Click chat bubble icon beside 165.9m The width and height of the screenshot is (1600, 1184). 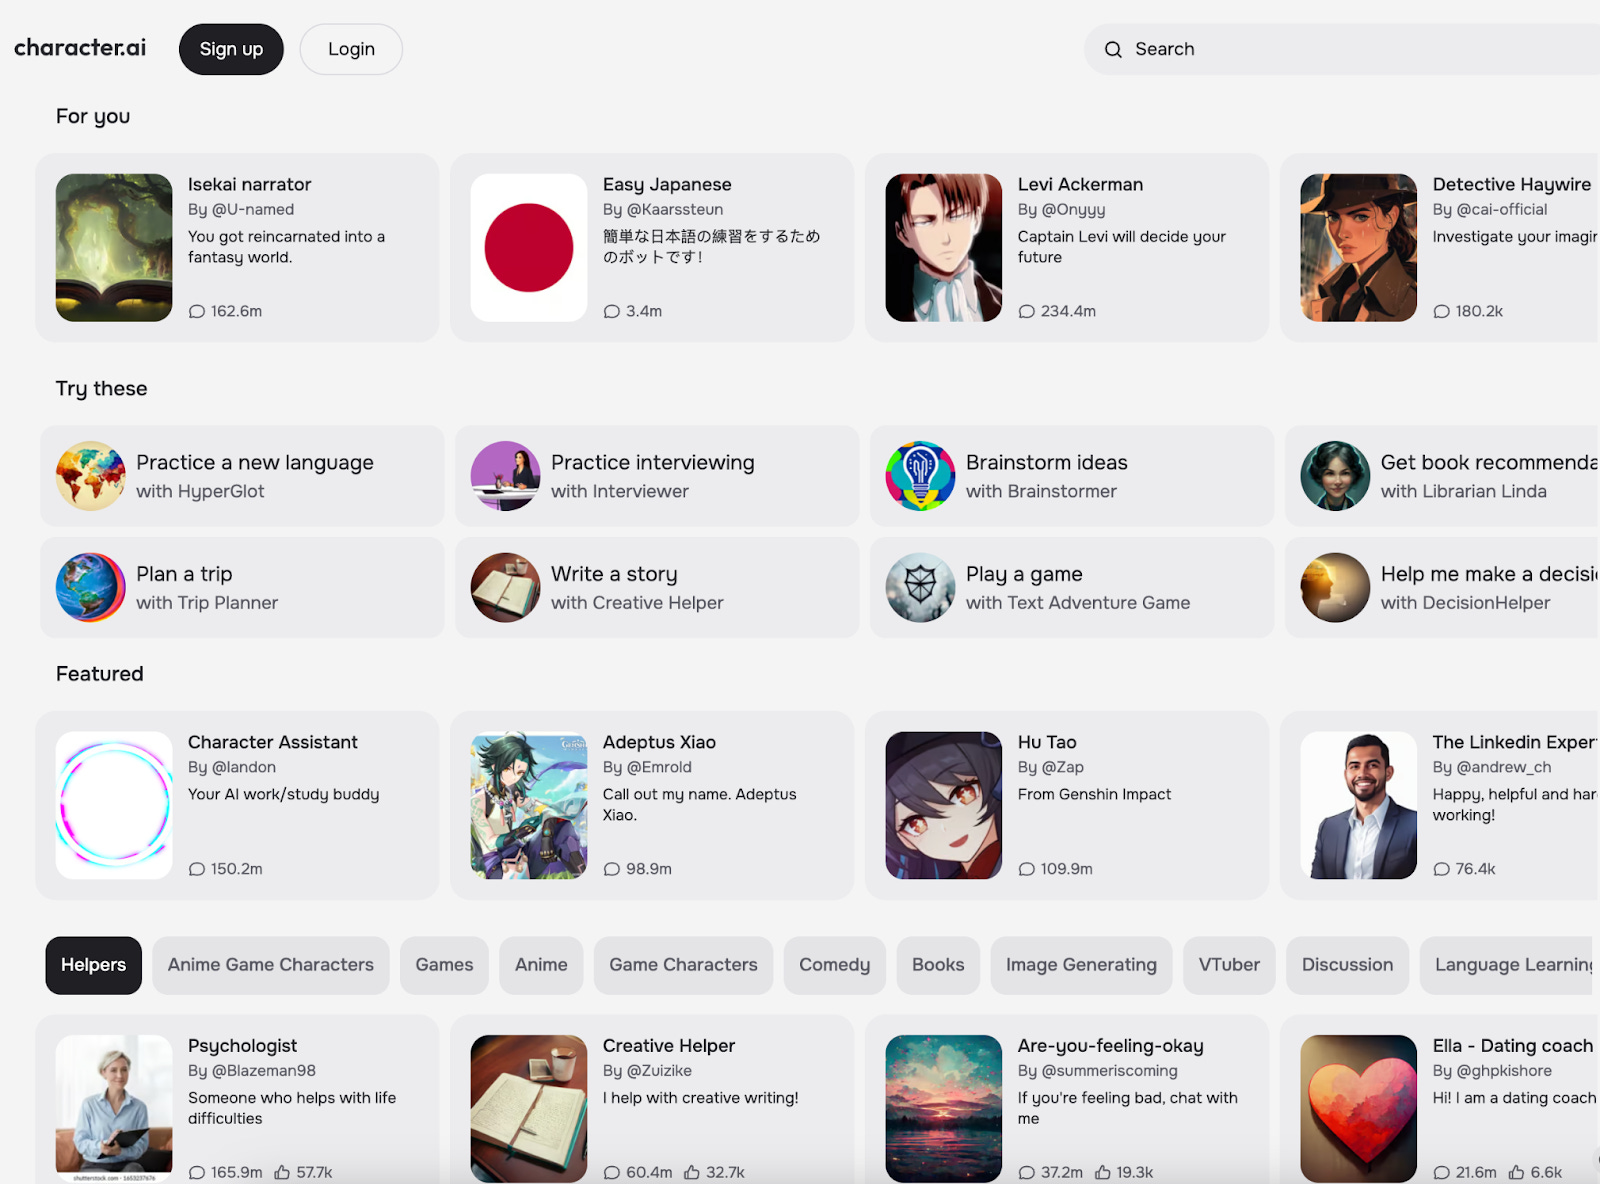197,1173
